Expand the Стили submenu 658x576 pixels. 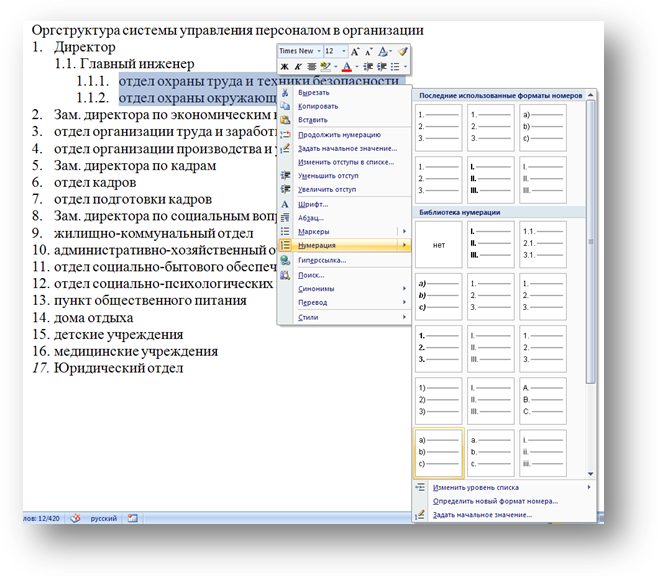click(344, 317)
